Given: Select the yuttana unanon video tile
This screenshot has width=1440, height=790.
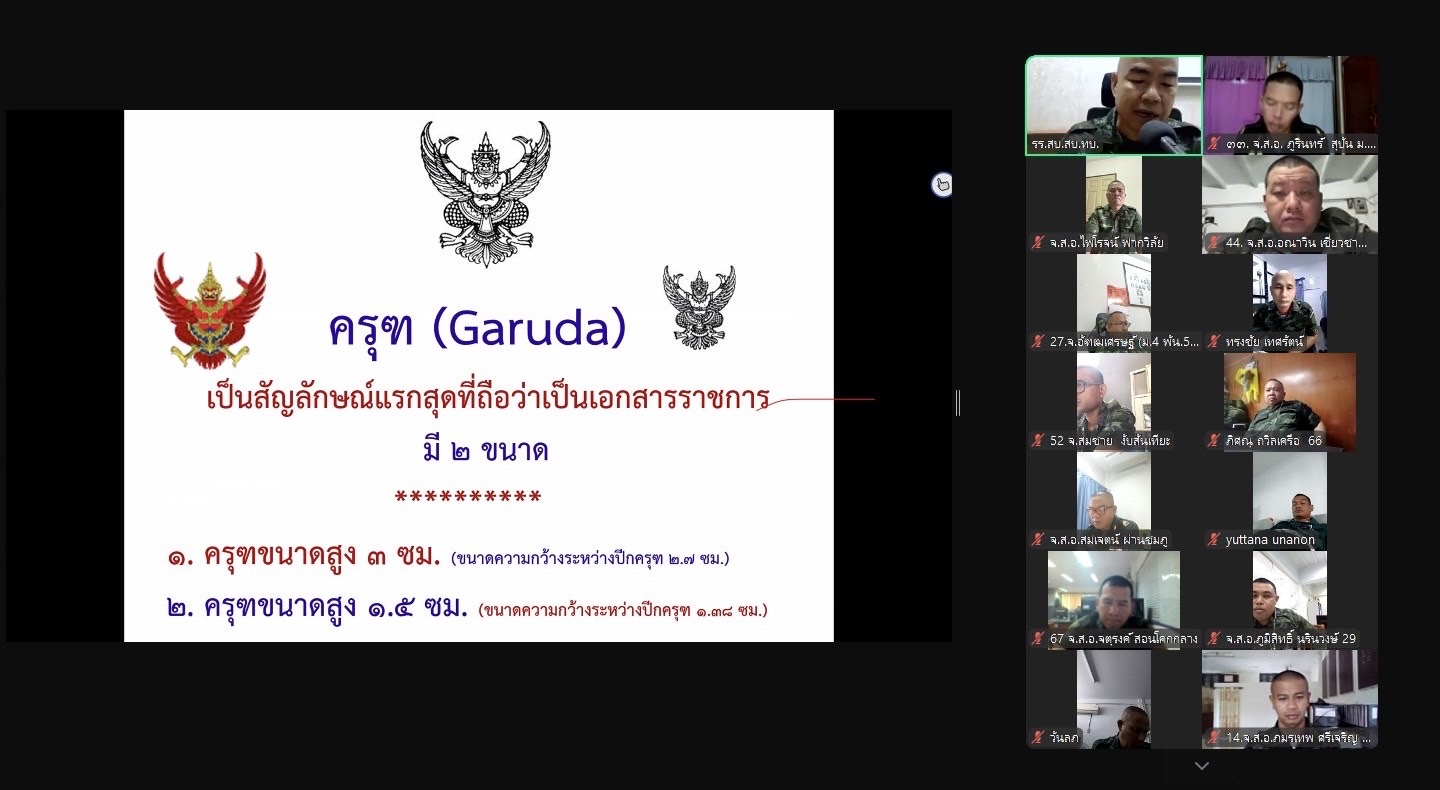Looking at the screenshot, I should tap(1290, 500).
